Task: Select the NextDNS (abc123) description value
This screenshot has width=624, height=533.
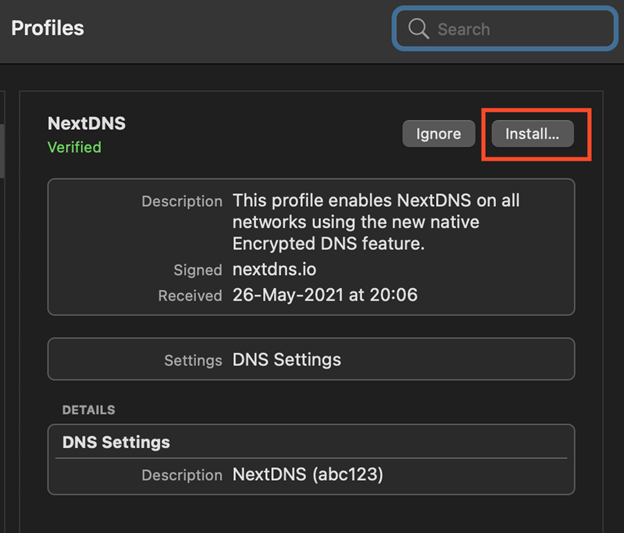Action: pos(309,475)
